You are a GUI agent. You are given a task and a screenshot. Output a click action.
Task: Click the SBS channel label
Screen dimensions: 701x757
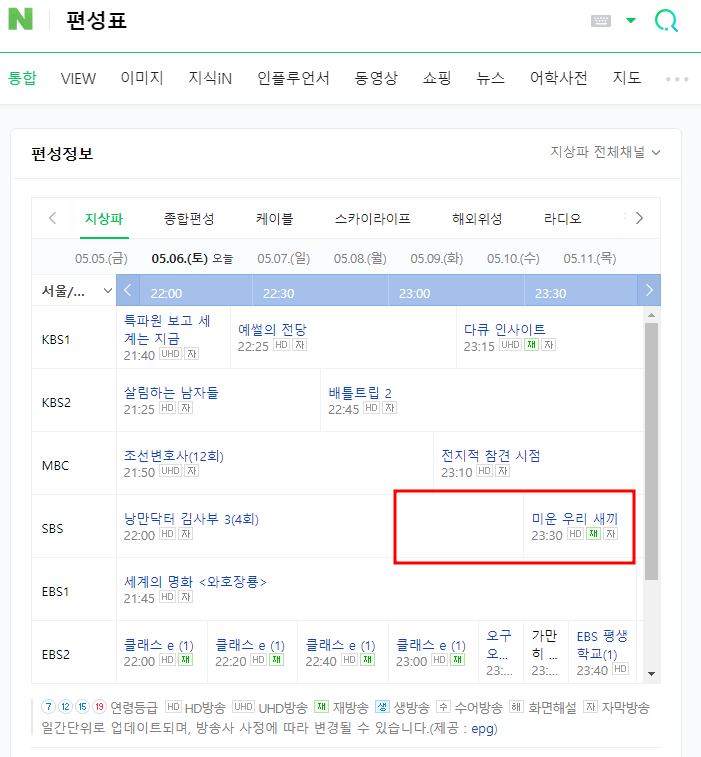52,529
